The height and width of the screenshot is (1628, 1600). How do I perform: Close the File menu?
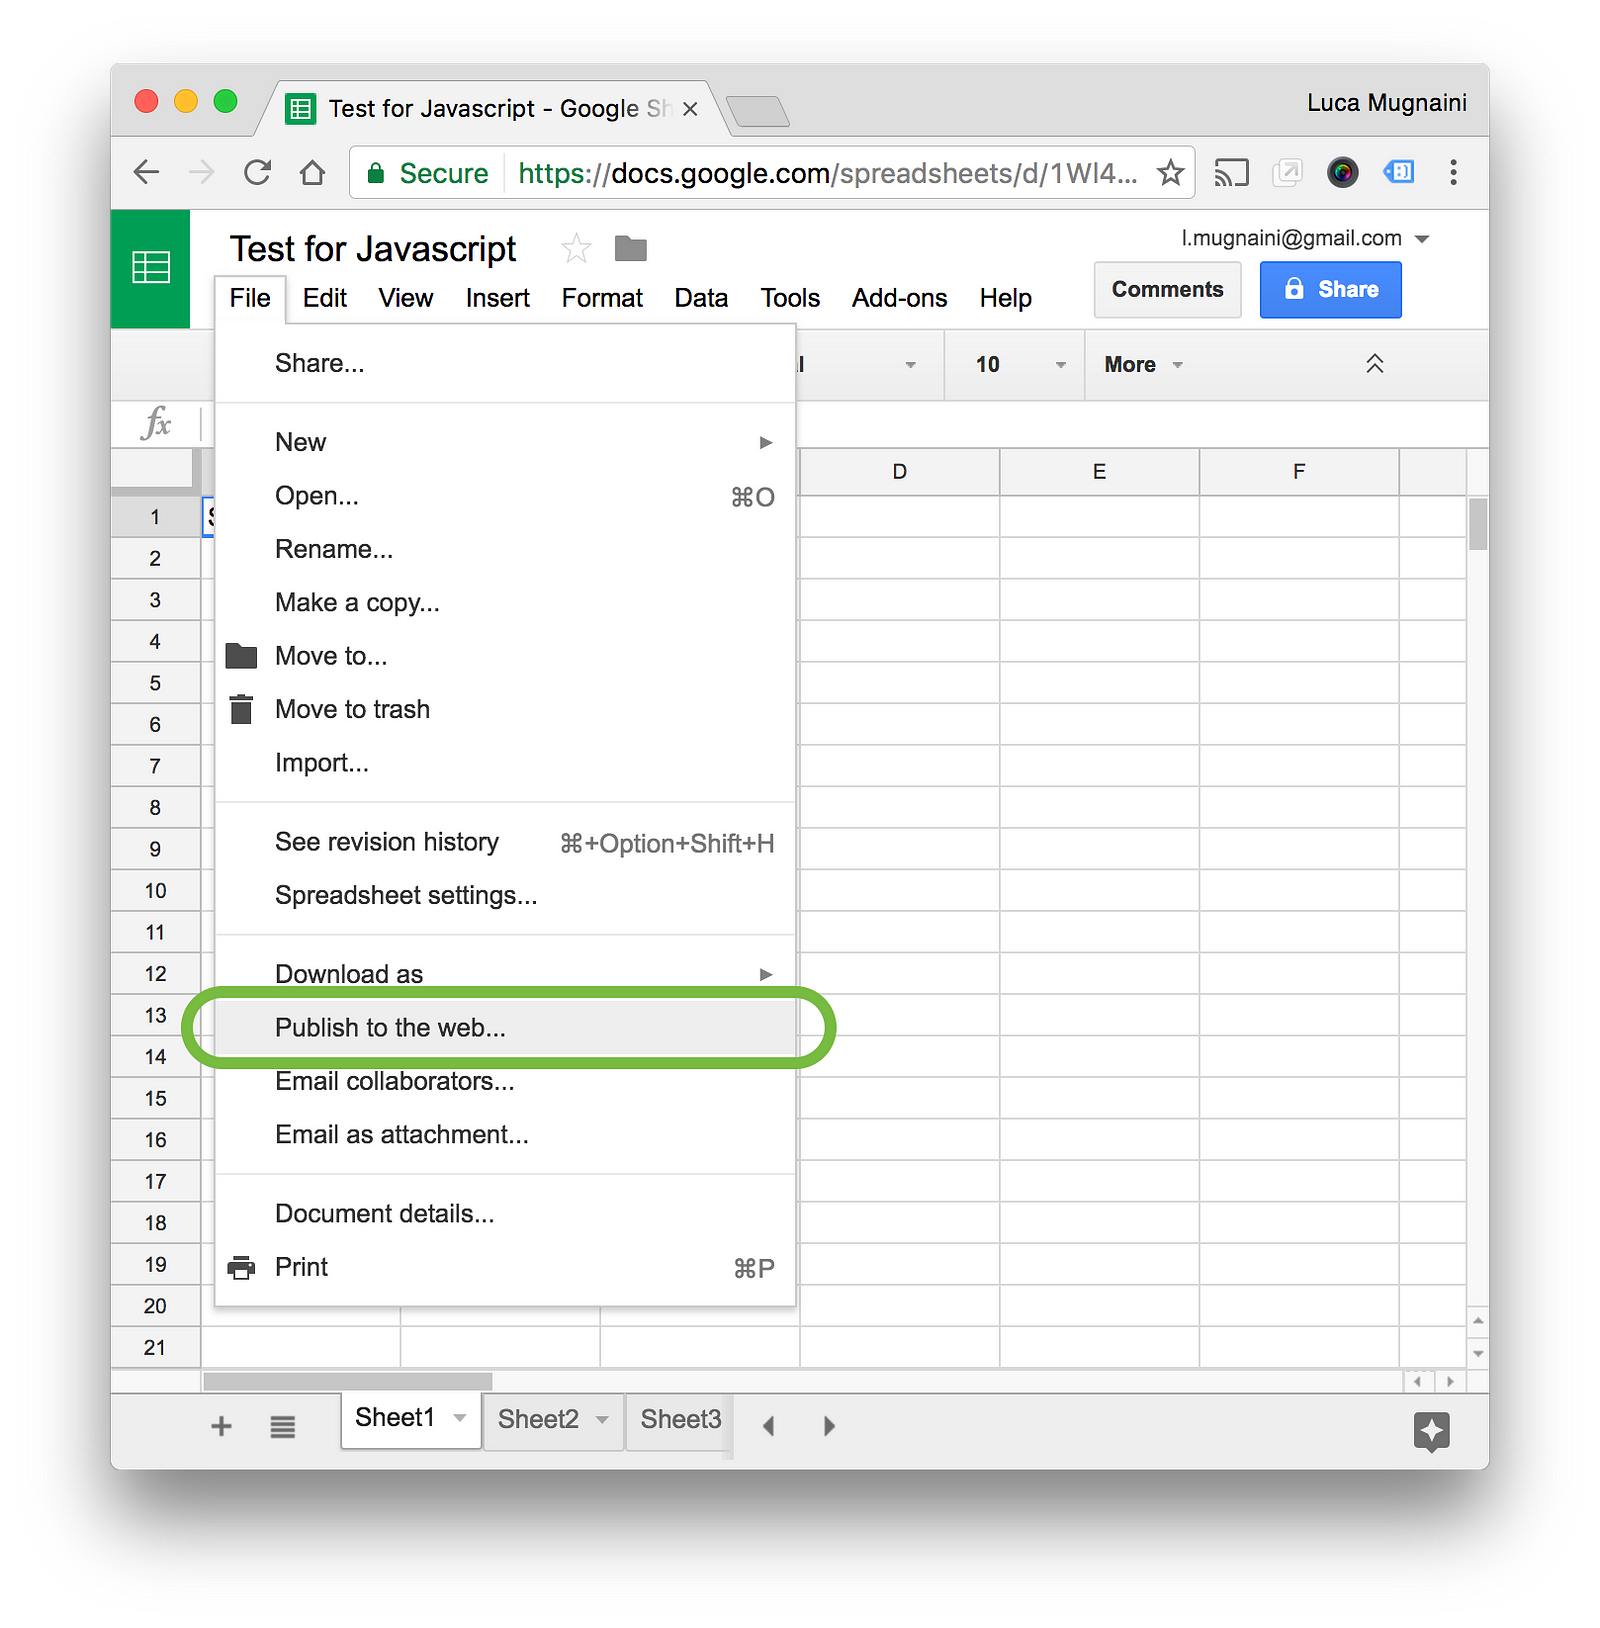click(250, 298)
